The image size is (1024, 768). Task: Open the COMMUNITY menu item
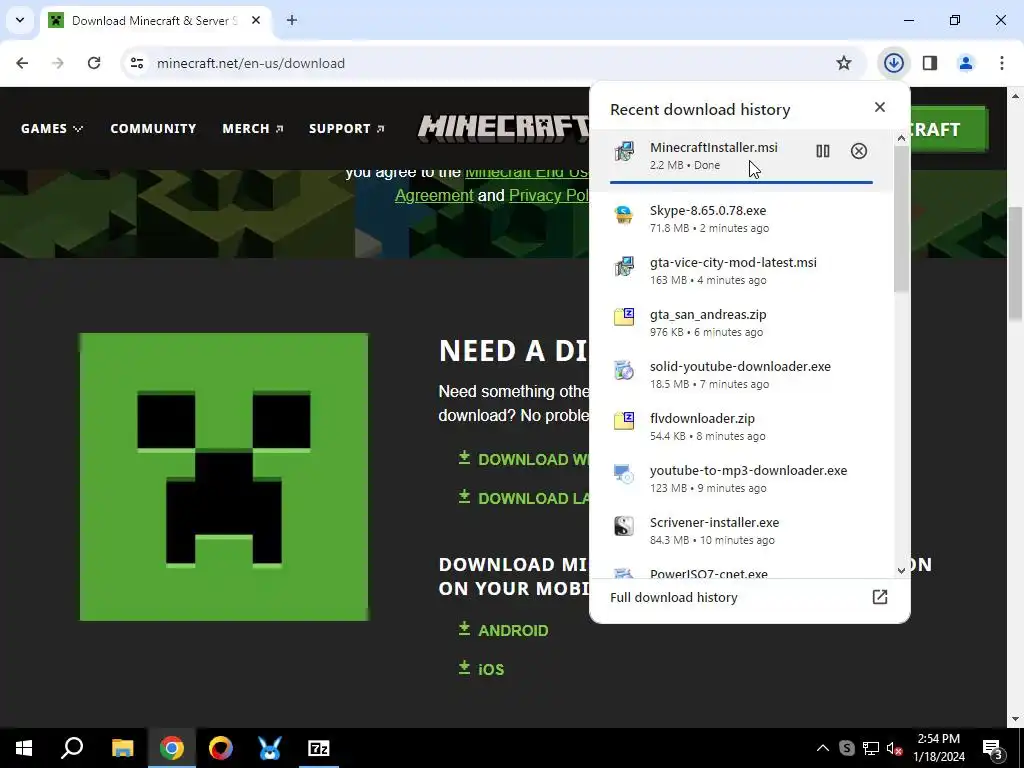click(153, 129)
